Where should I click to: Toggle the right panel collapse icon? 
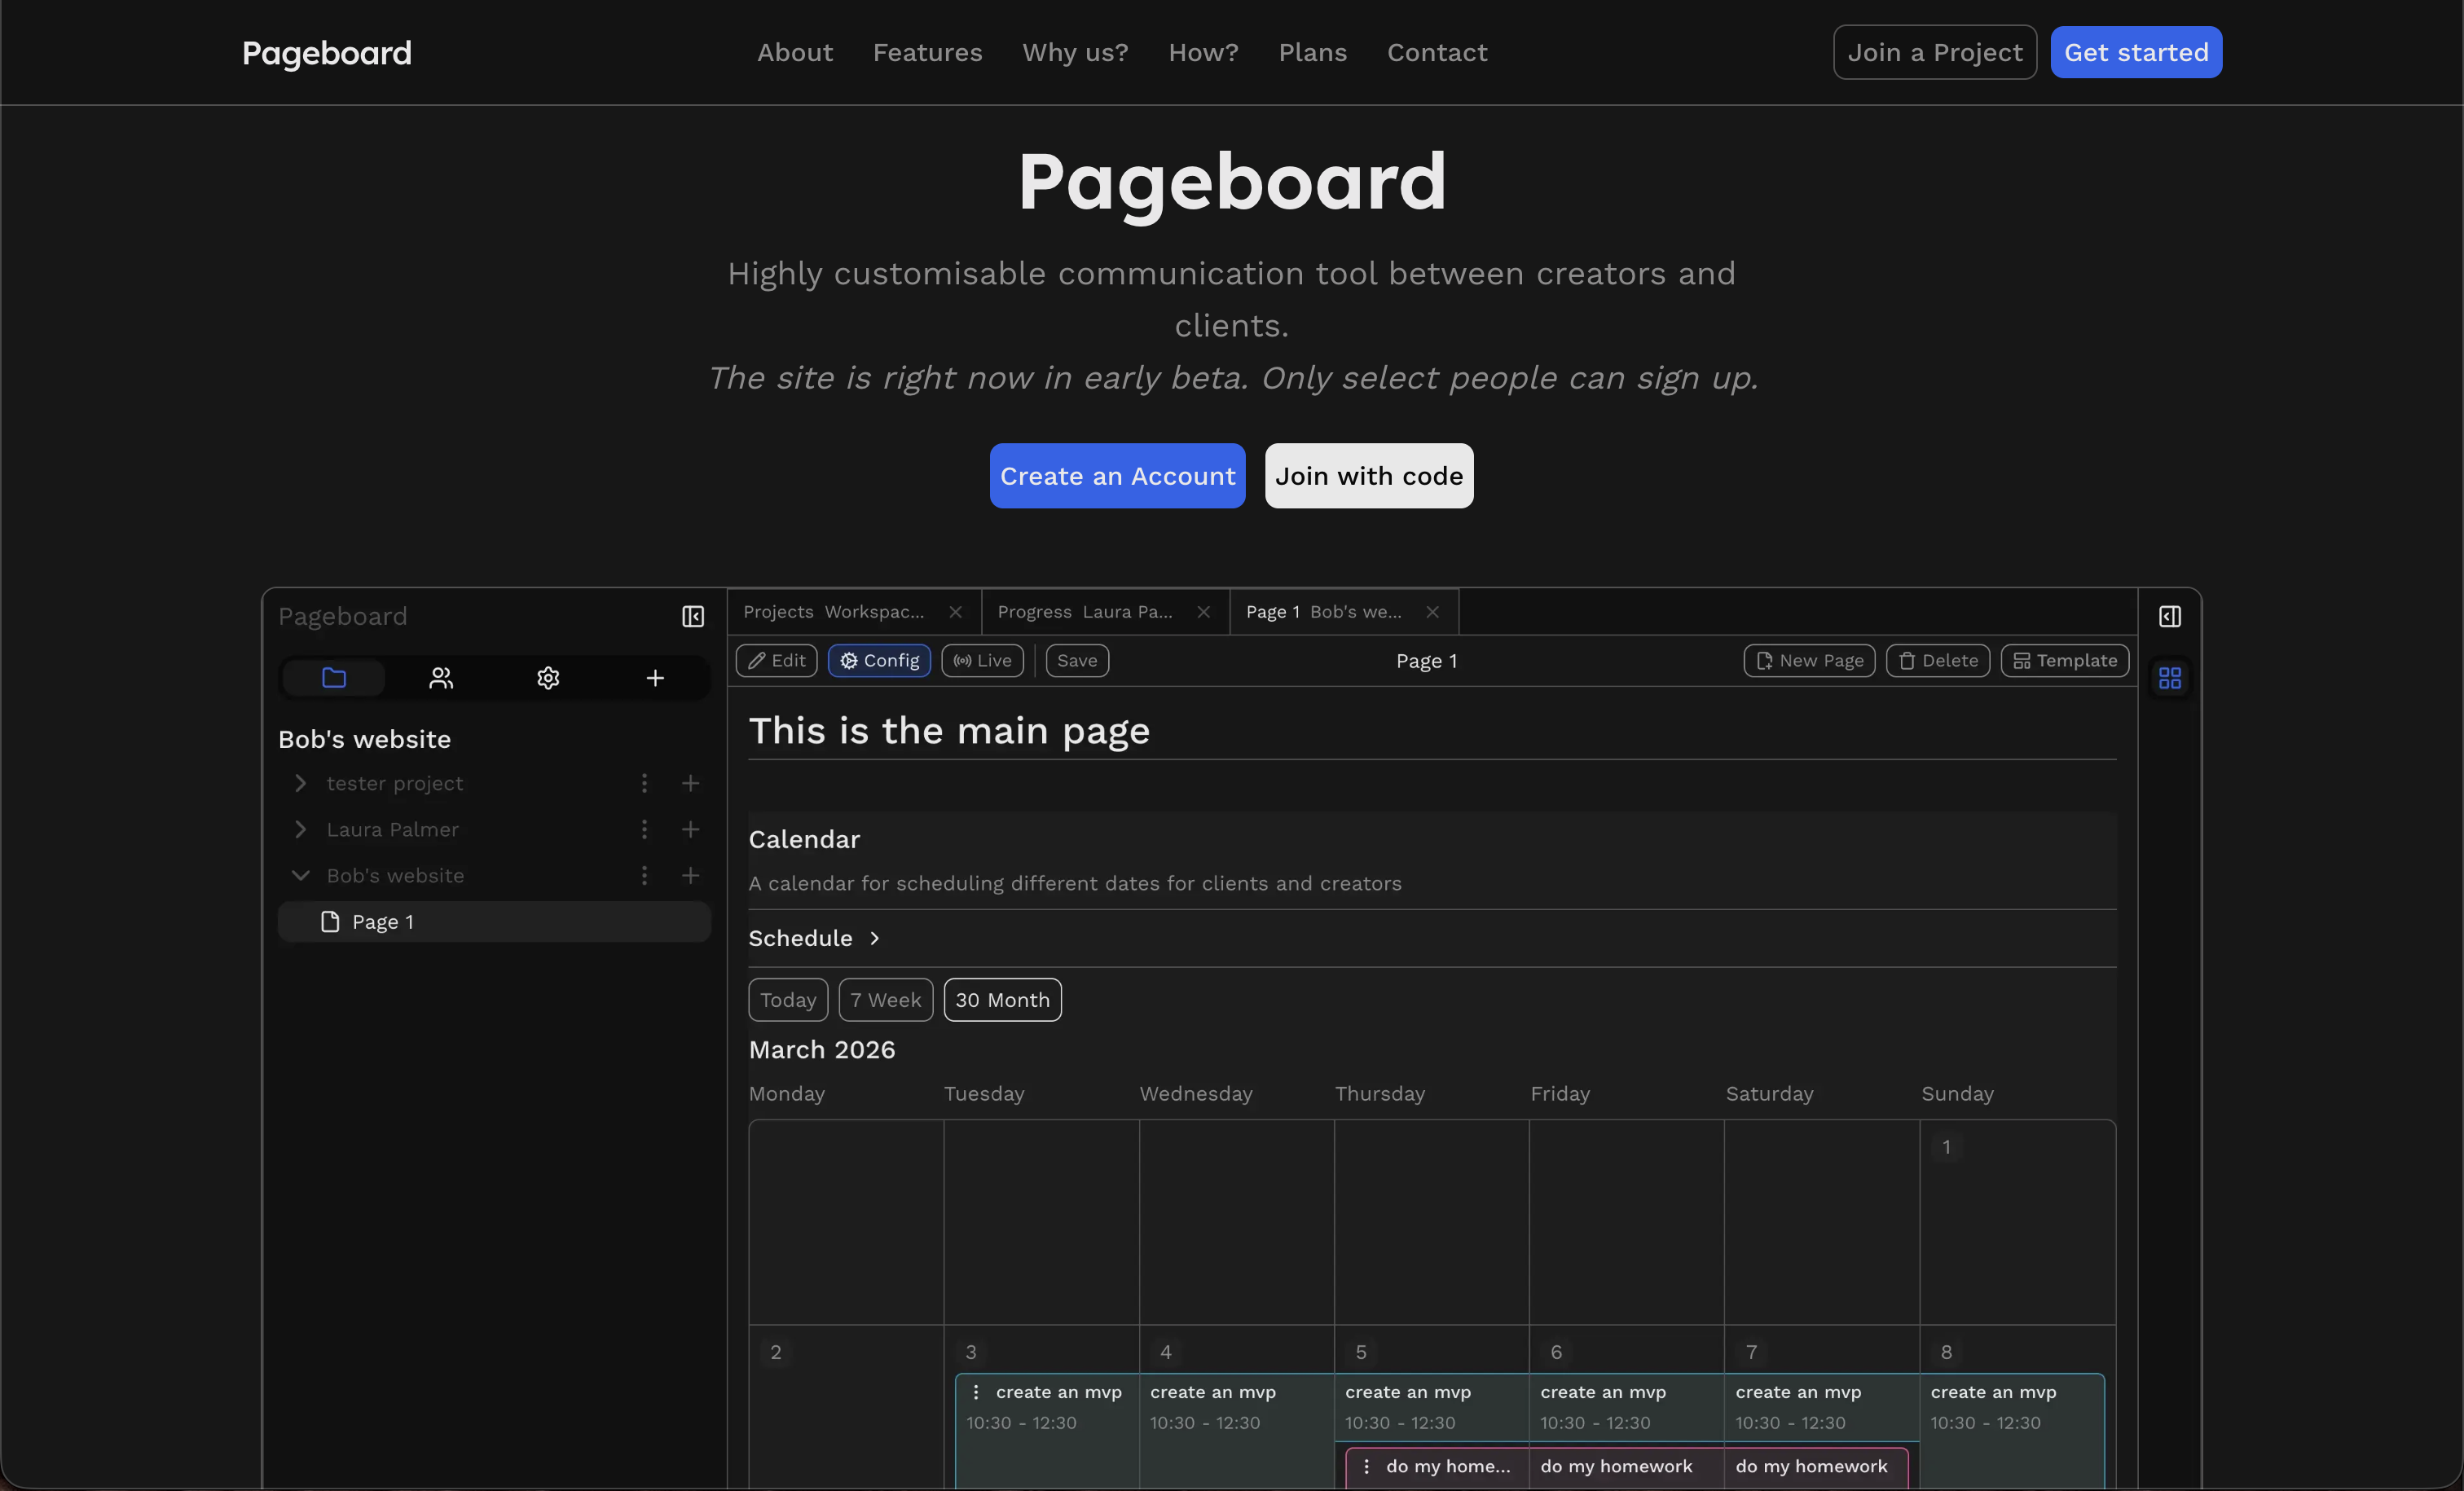click(x=2170, y=616)
